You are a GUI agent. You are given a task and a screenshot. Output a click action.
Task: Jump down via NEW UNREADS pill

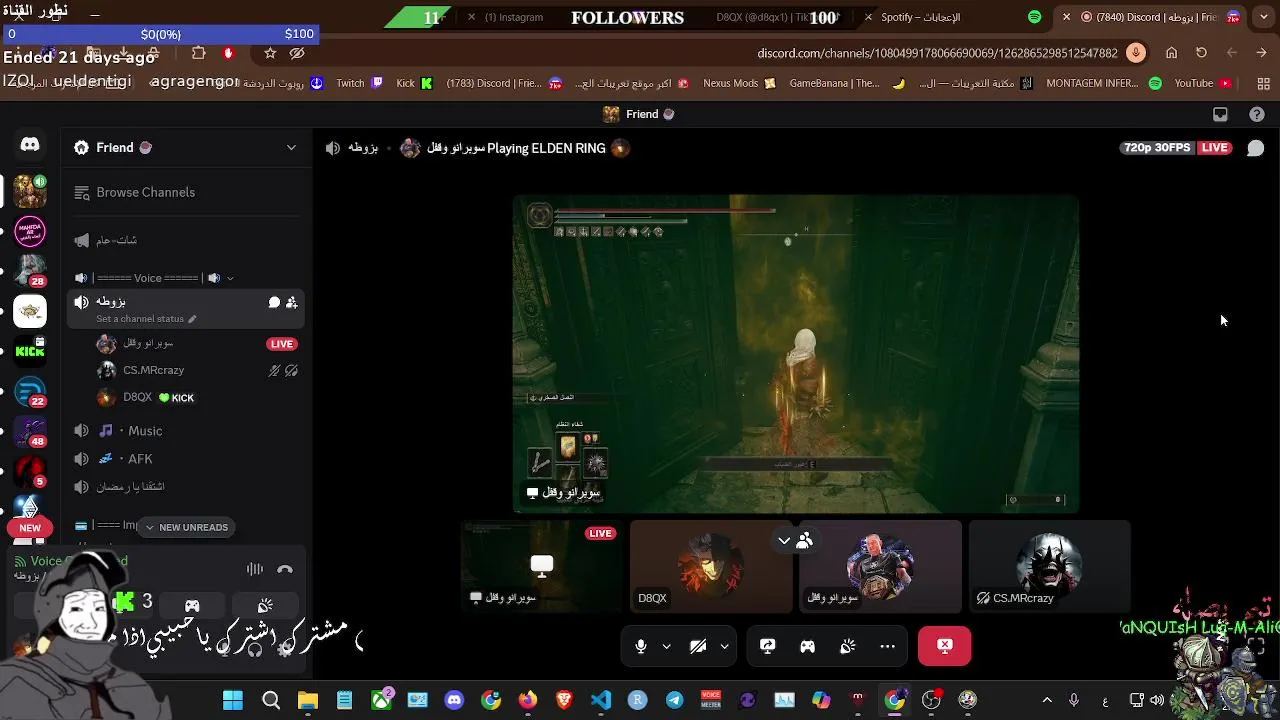point(186,527)
